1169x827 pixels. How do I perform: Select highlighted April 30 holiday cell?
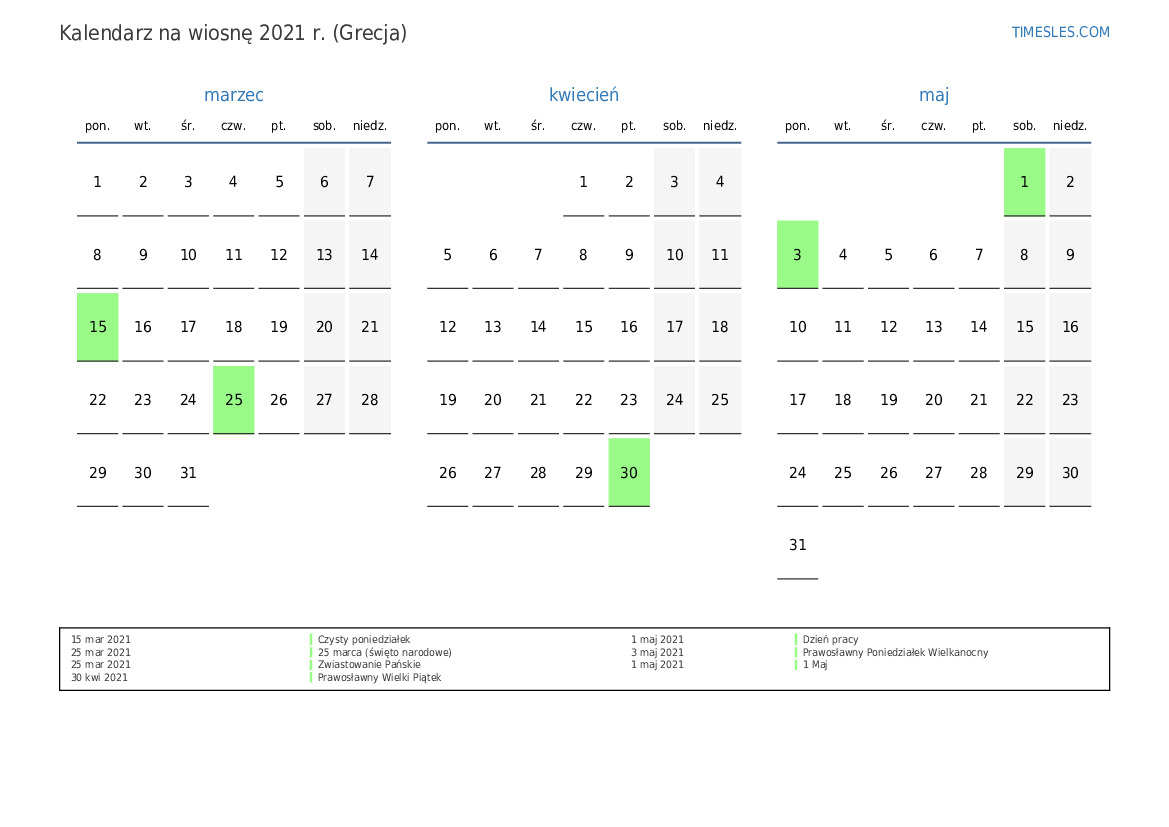[x=629, y=472]
